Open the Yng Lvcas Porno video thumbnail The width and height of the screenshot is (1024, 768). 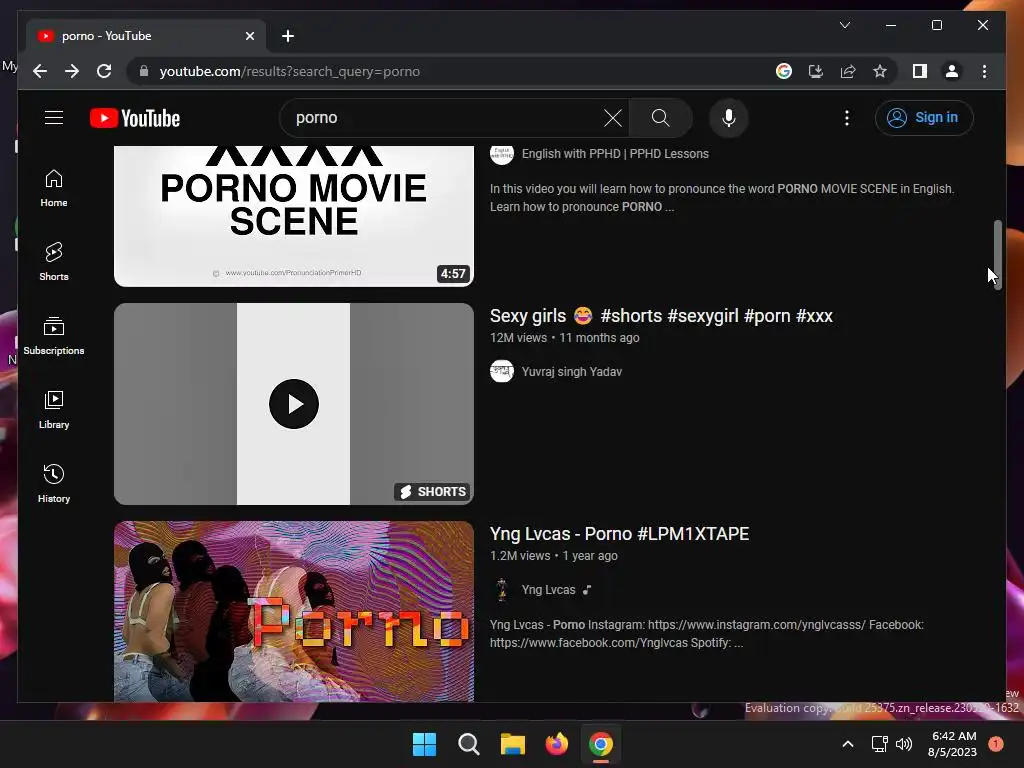tap(294, 611)
